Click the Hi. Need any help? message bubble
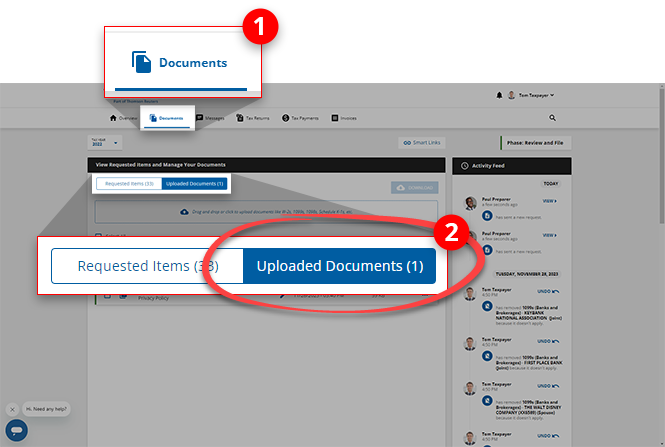This screenshot has width=665, height=447. (x=46, y=409)
